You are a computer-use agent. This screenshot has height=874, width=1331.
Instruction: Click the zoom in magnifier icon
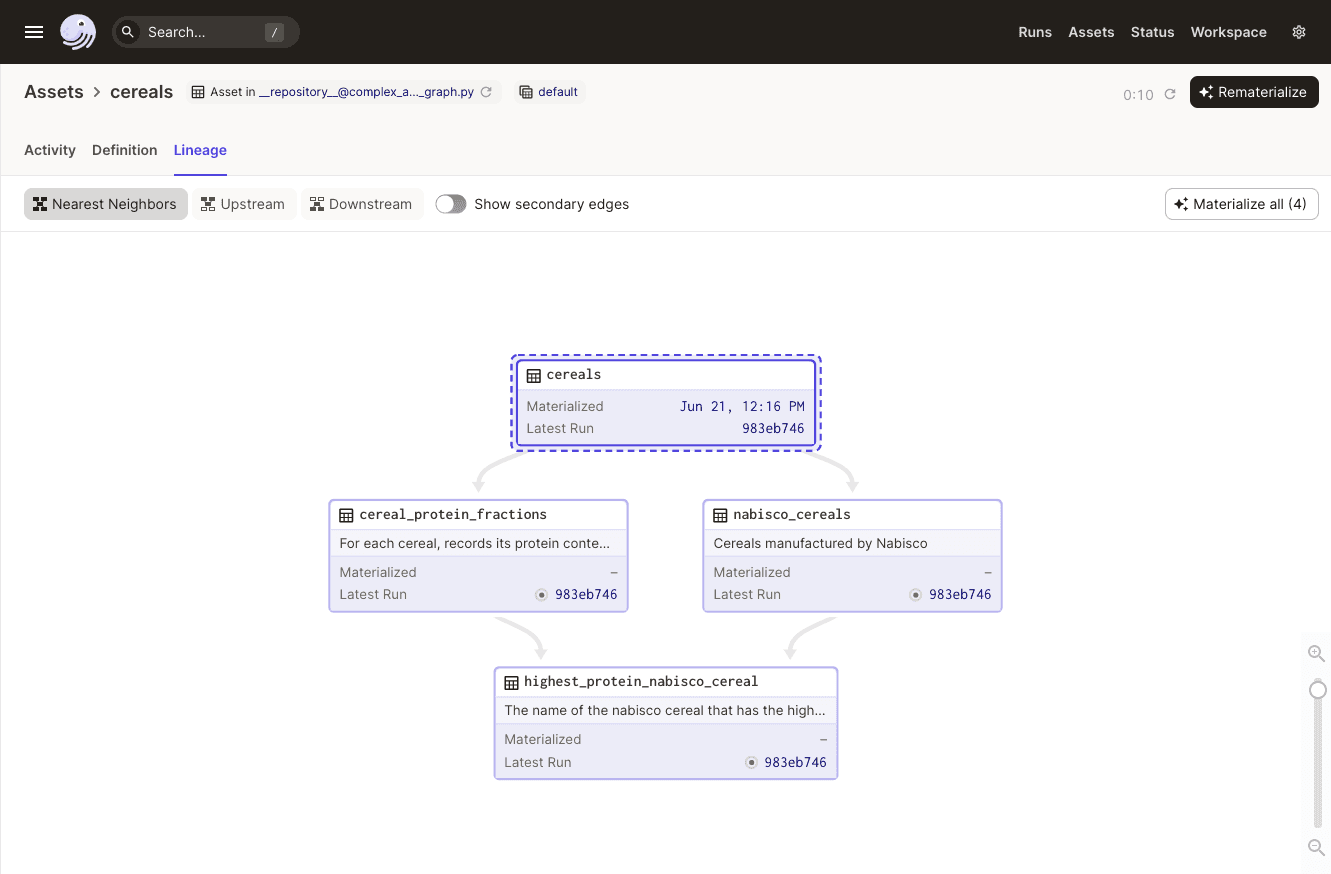click(1316, 654)
